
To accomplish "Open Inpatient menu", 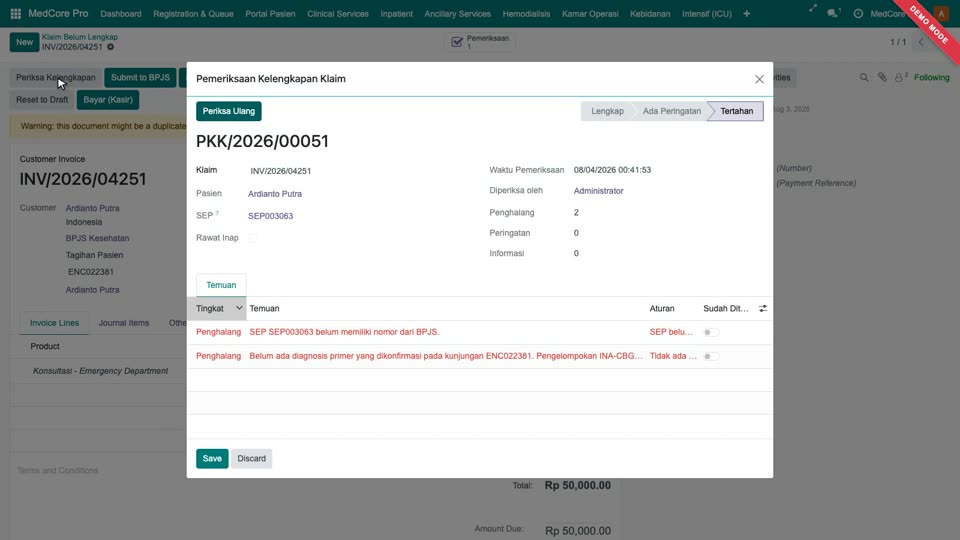I will tap(396, 13).
